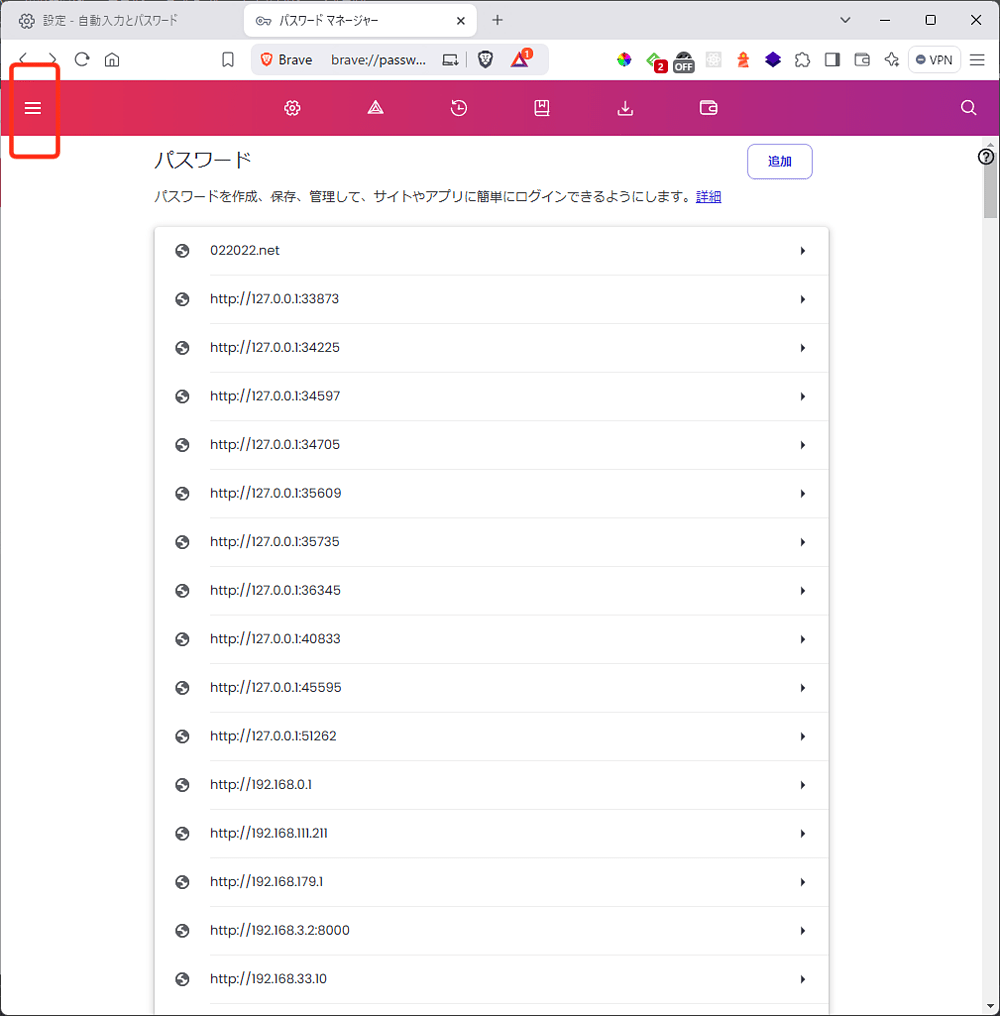Image resolution: width=1000 pixels, height=1016 pixels.
Task: Open Settings via the gear icon in header
Action: [x=292, y=108]
